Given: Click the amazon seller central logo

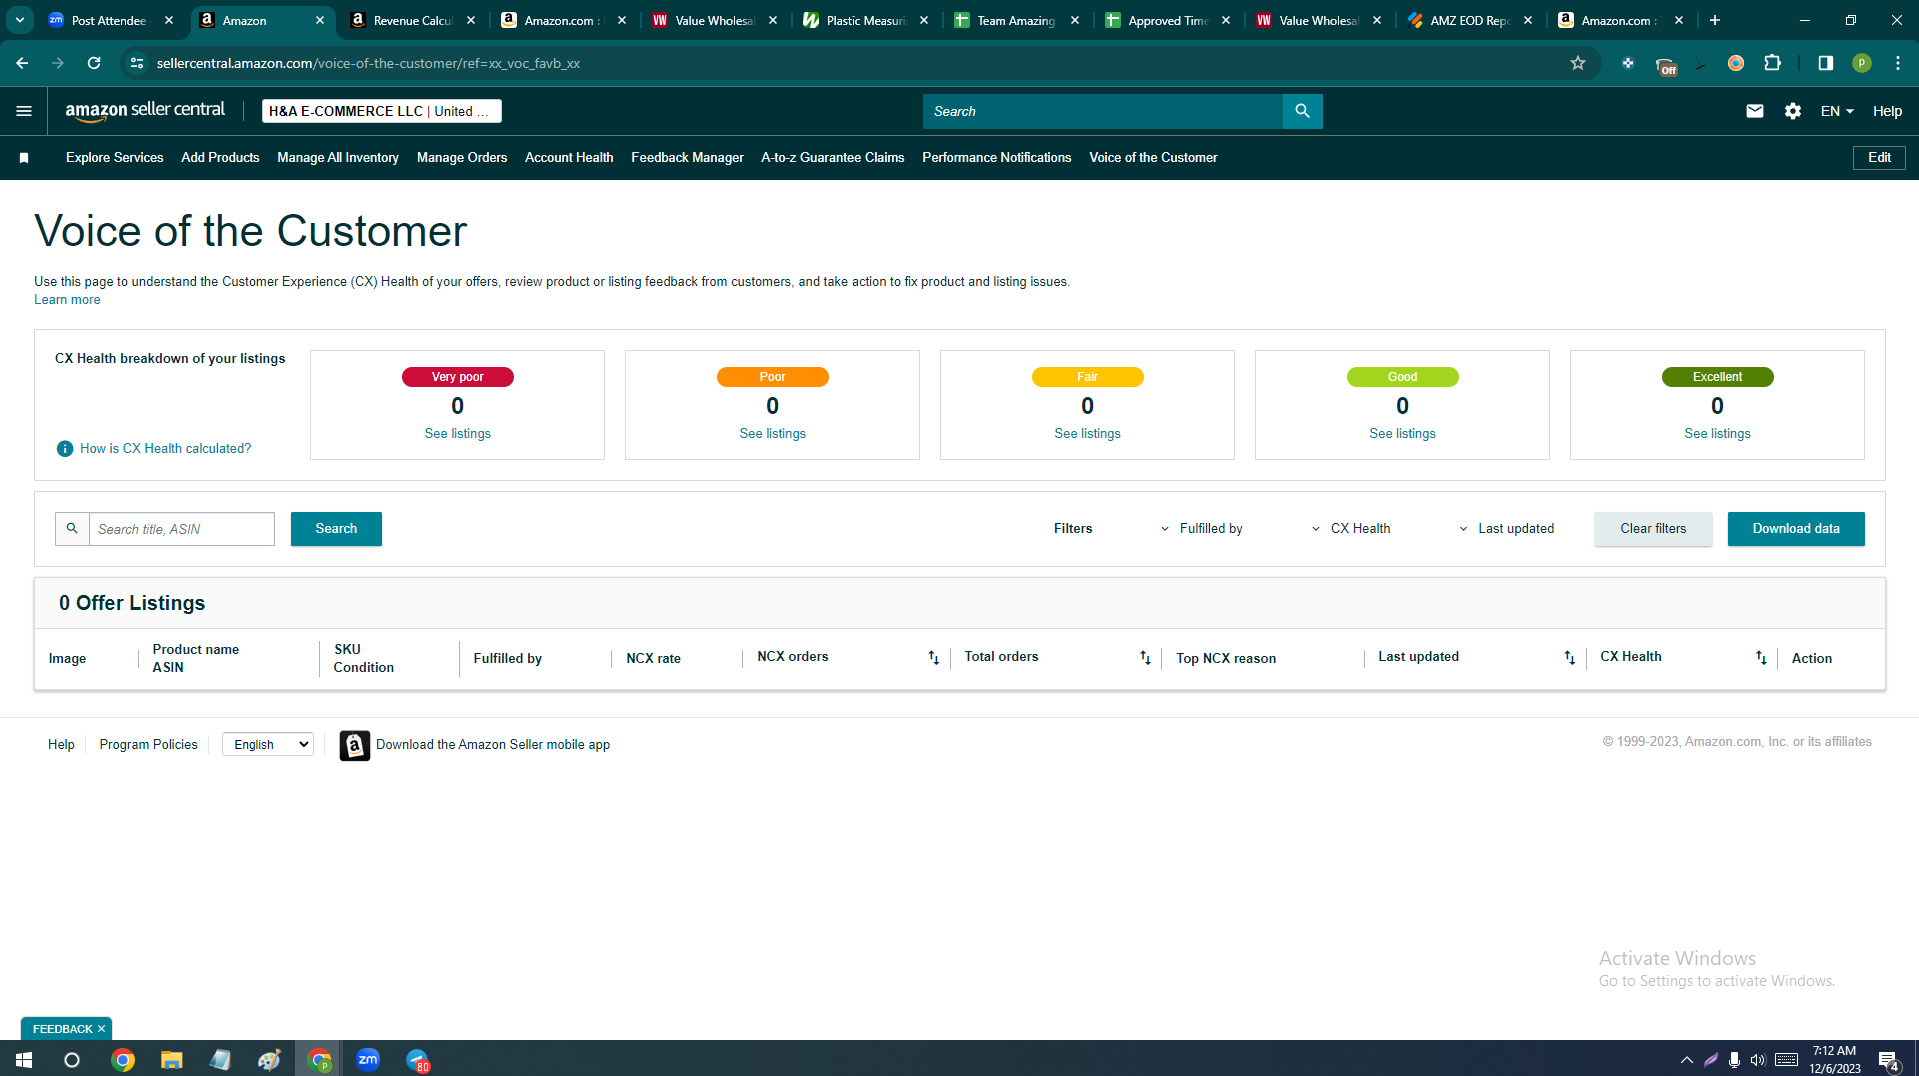Looking at the screenshot, I should 145,111.
